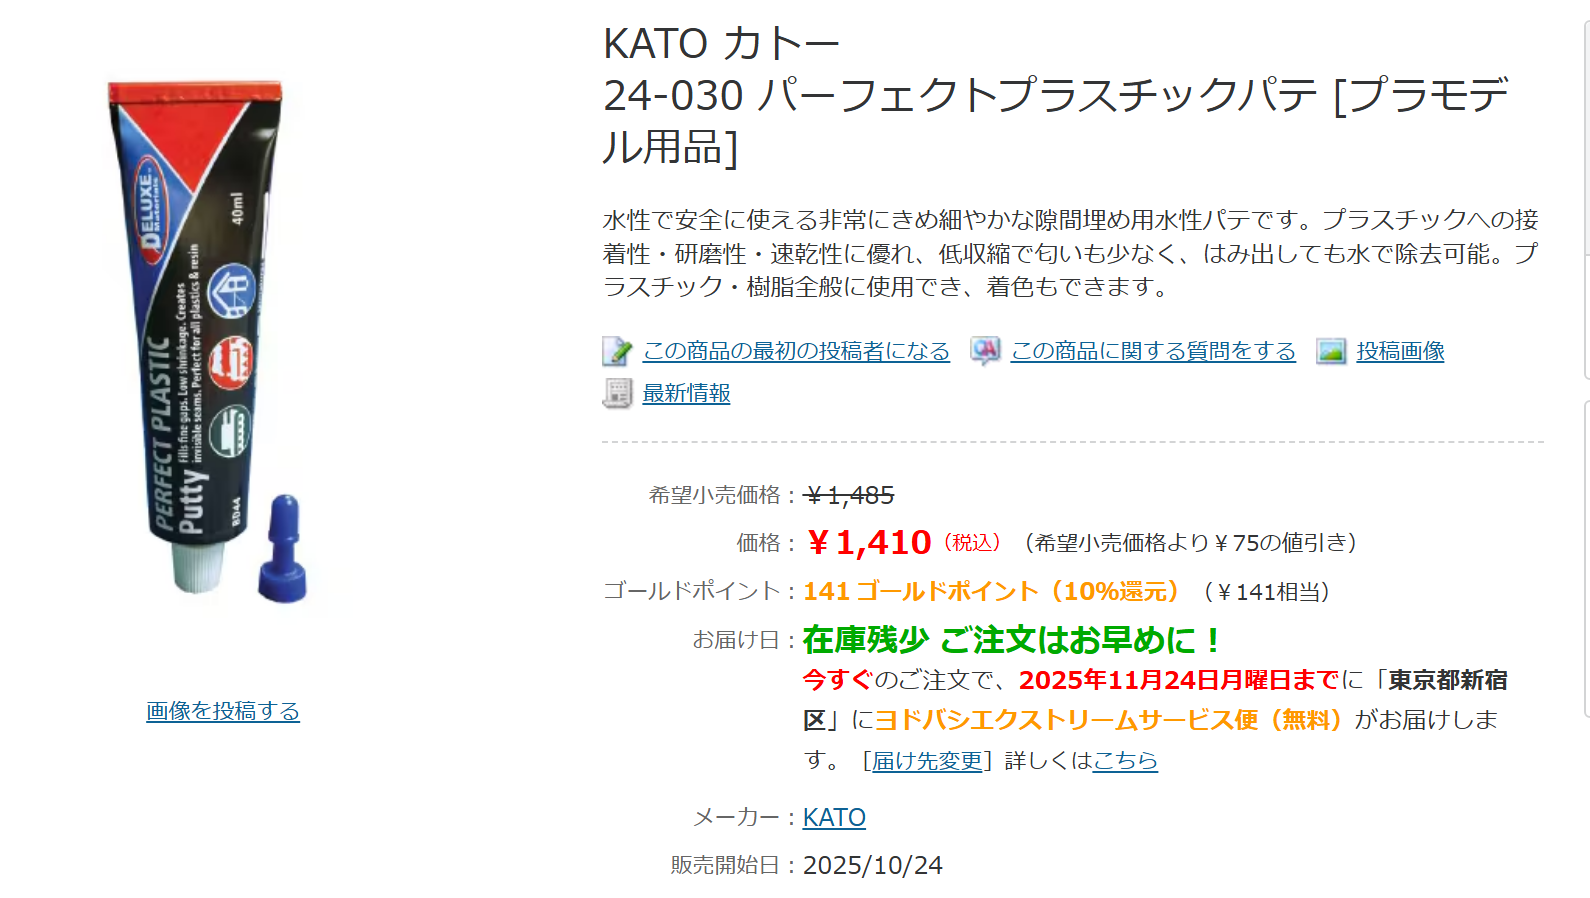Click the Q&A question icon
This screenshot has height=898, width=1590.
tap(985, 351)
